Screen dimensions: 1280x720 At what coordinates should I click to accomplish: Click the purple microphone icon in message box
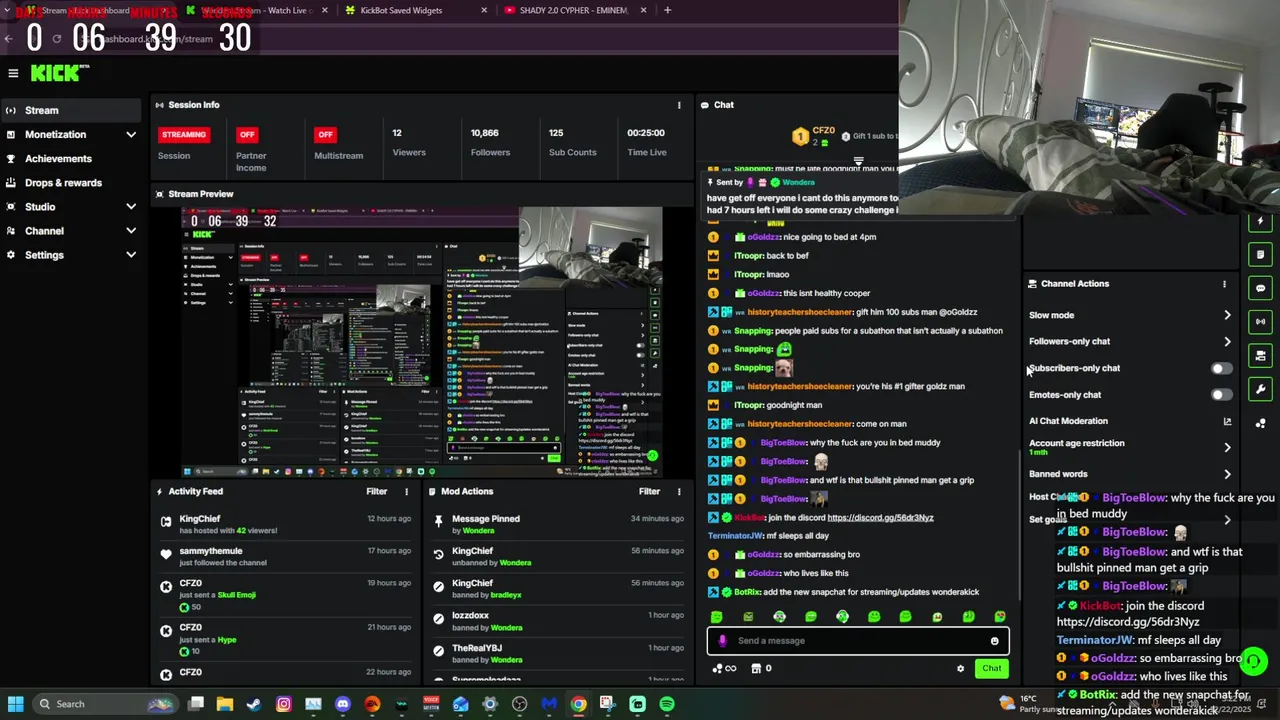(x=723, y=641)
